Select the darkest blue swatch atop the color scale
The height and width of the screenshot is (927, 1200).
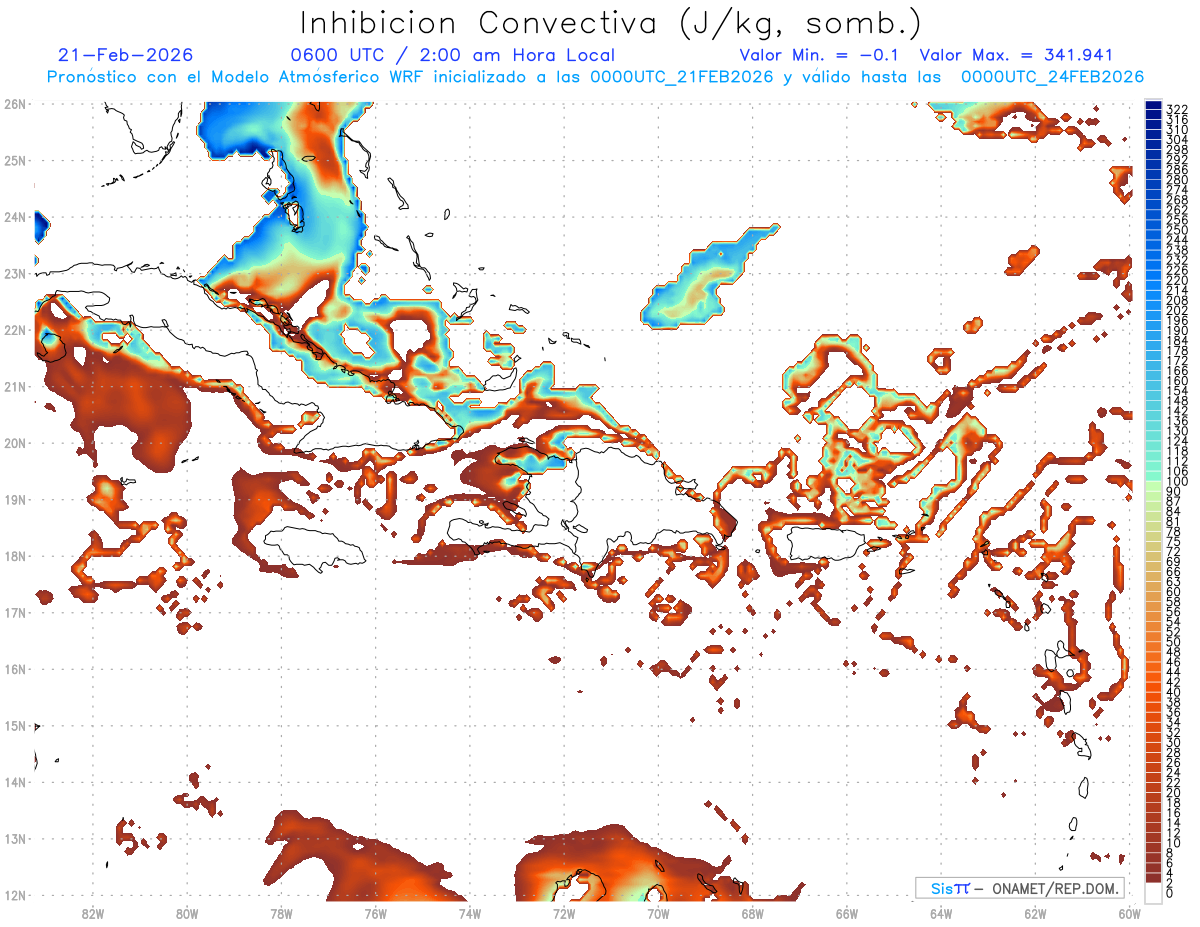tap(1153, 105)
